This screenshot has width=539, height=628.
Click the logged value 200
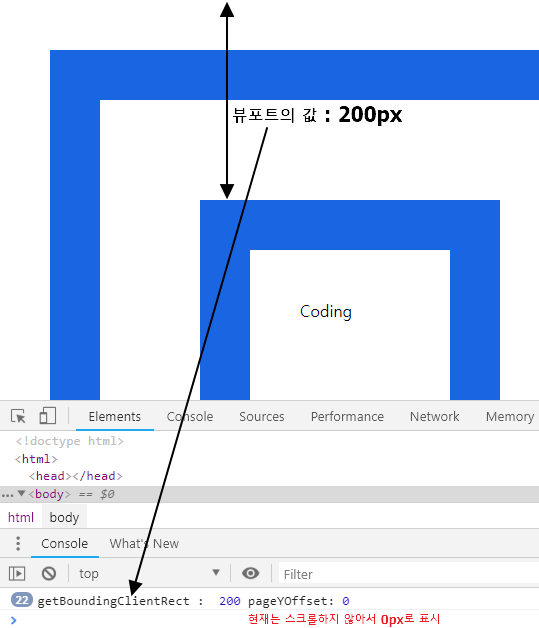[x=230, y=601]
